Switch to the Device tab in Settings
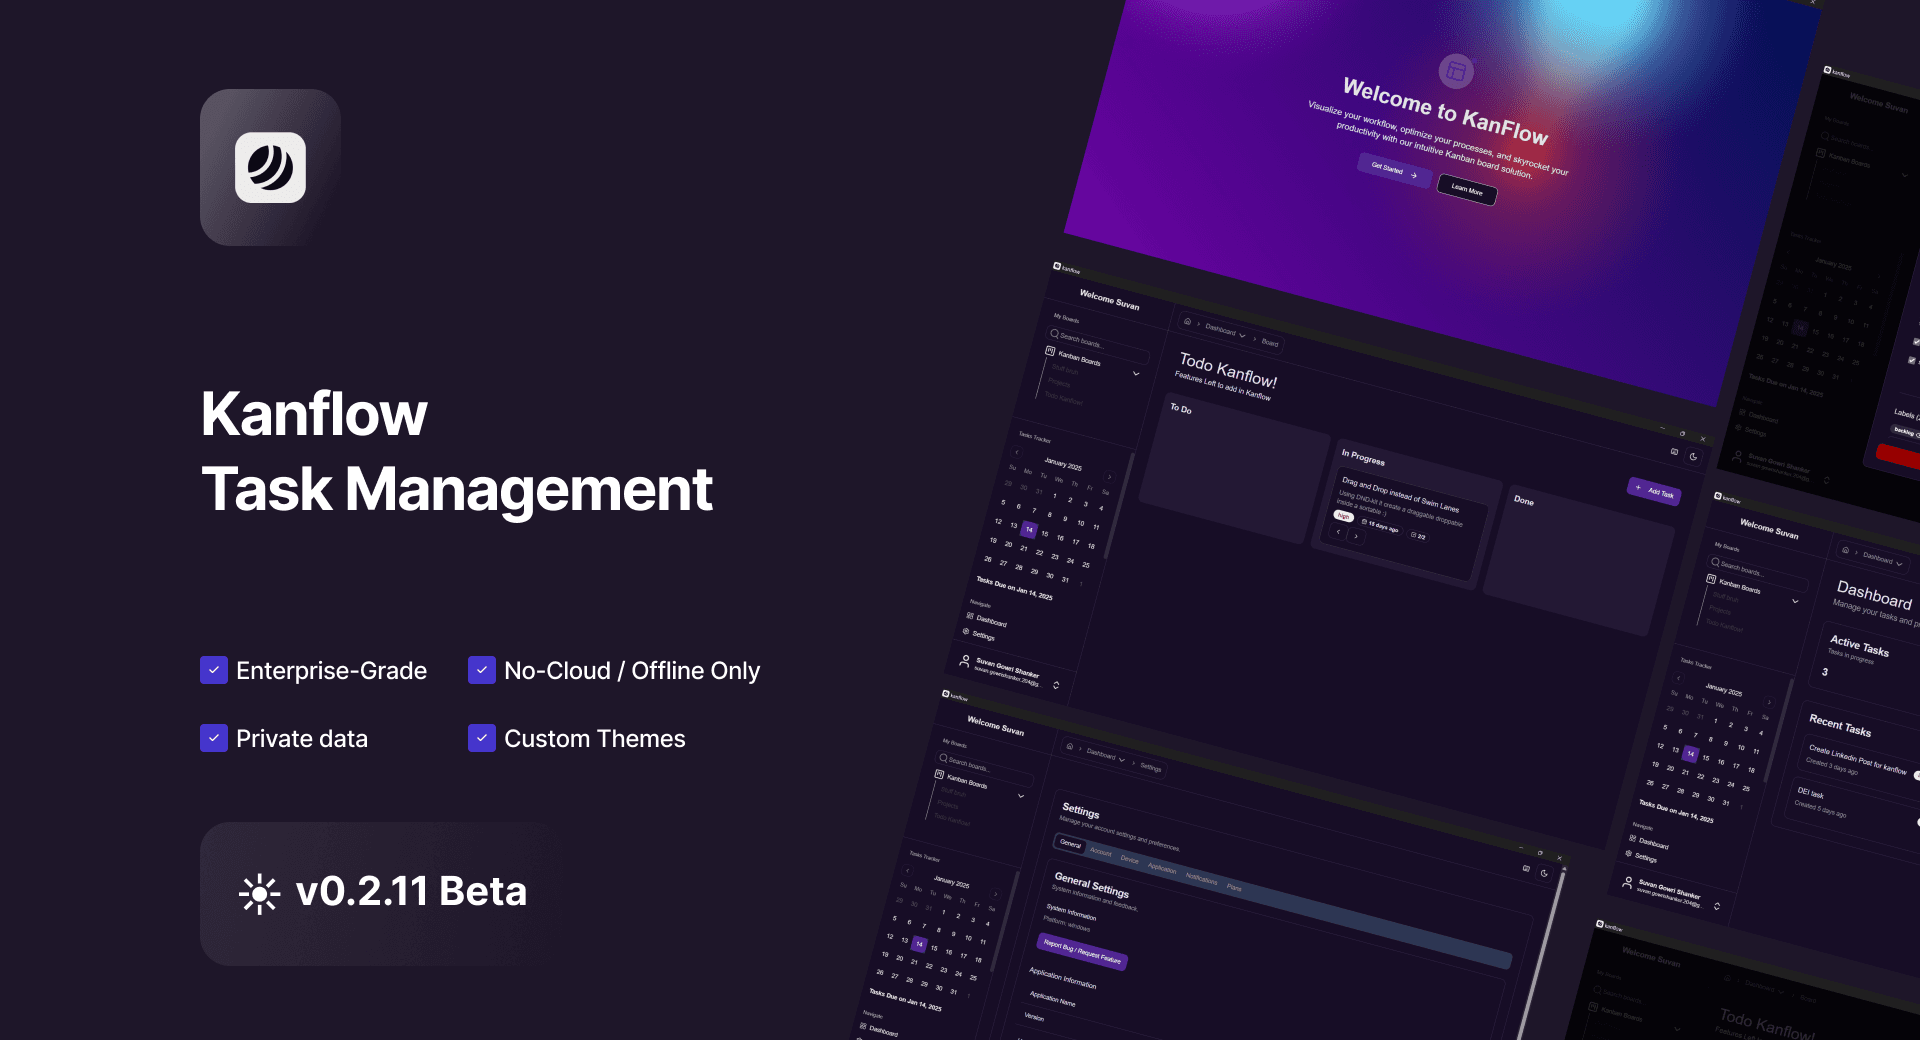Viewport: 1920px width, 1040px height. tap(1129, 859)
